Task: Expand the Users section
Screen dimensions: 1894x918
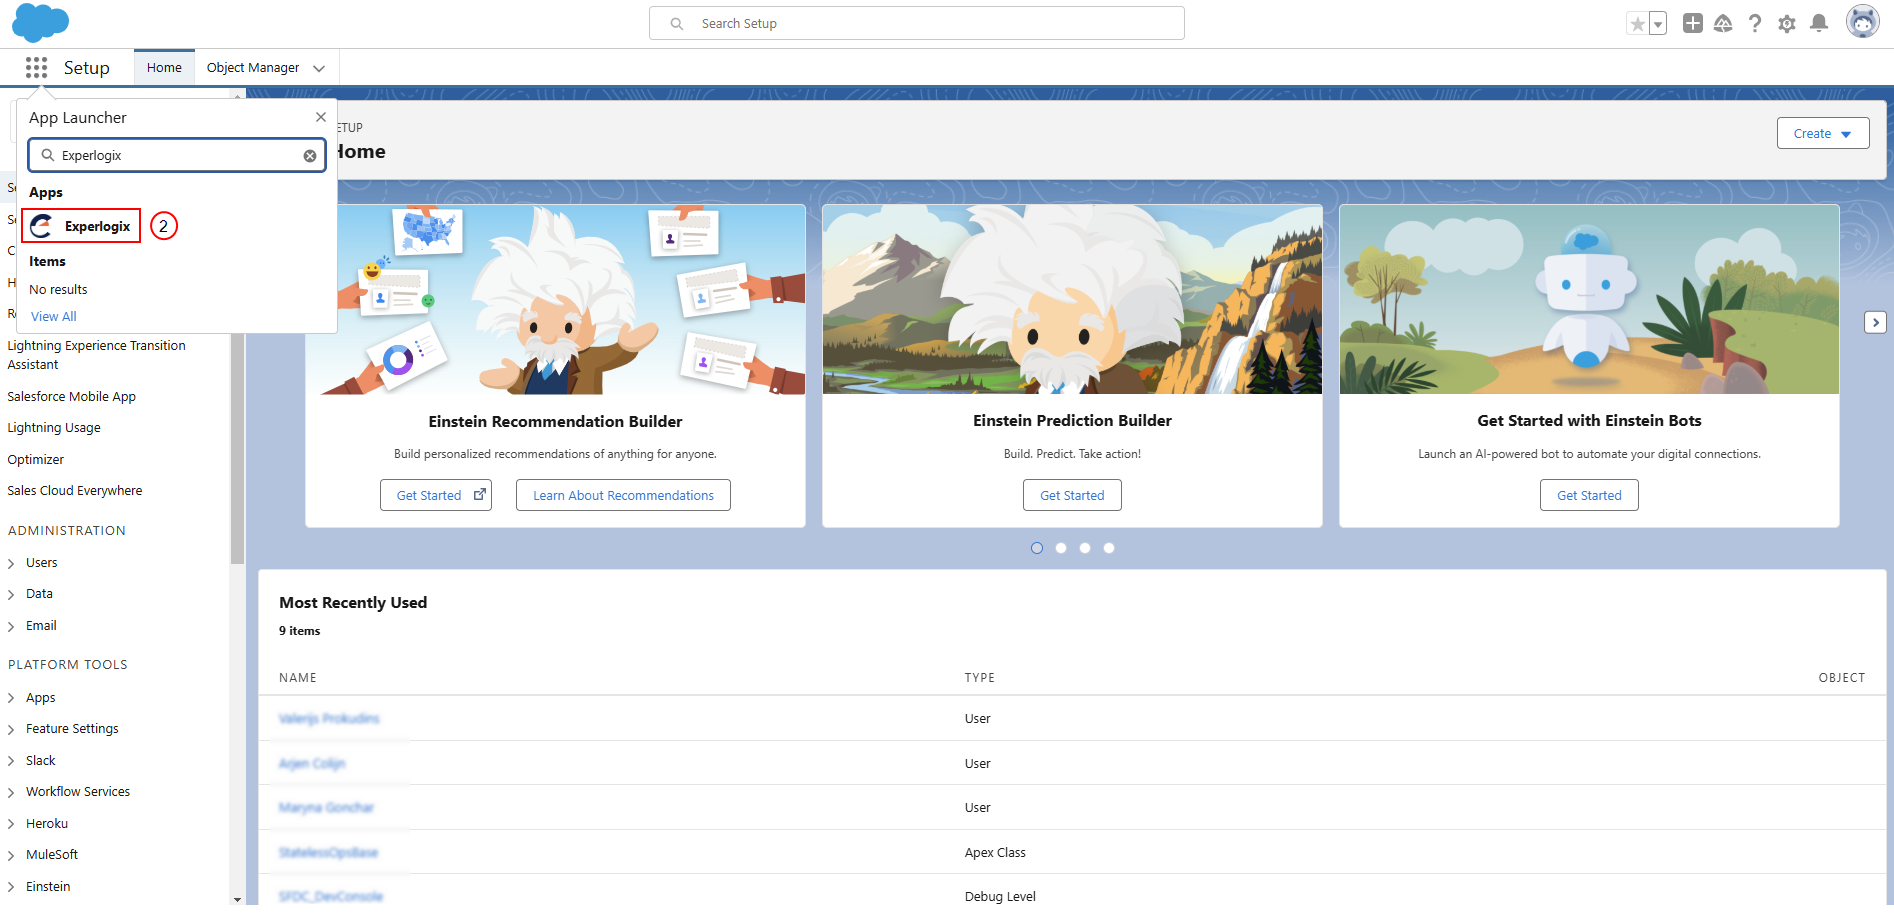Action: [11, 563]
